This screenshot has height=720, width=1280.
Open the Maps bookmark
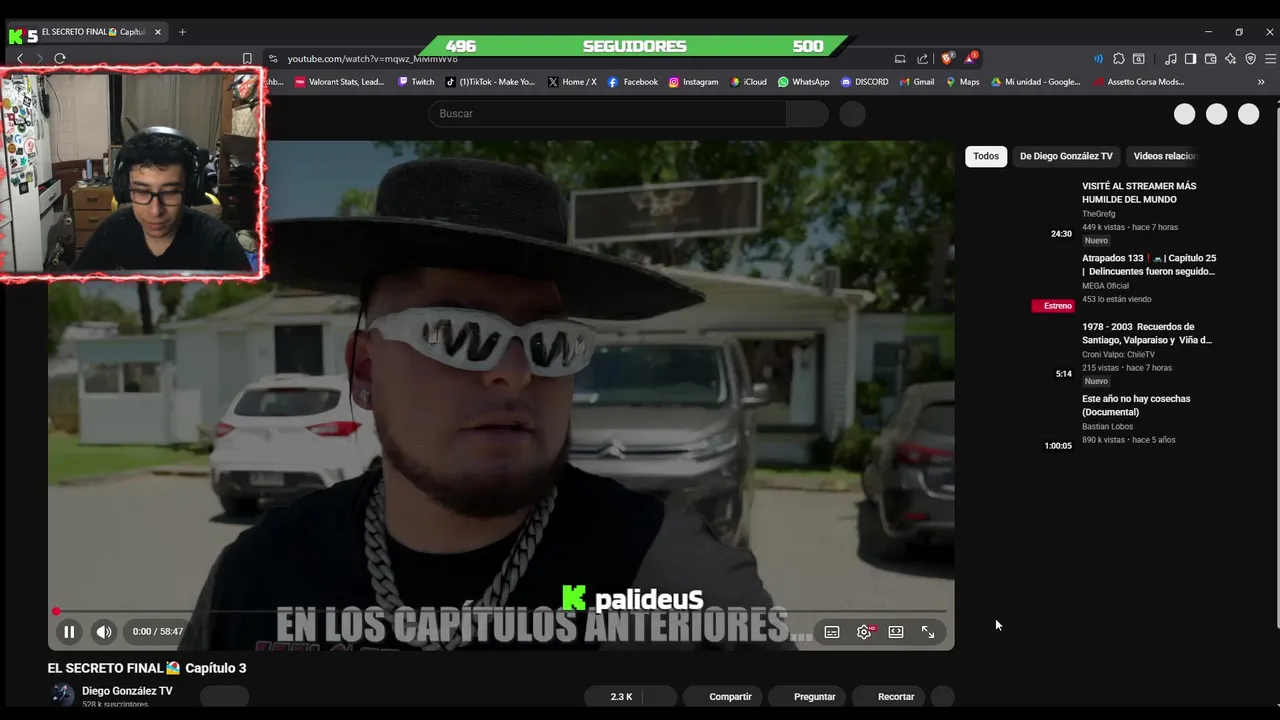coord(962,82)
